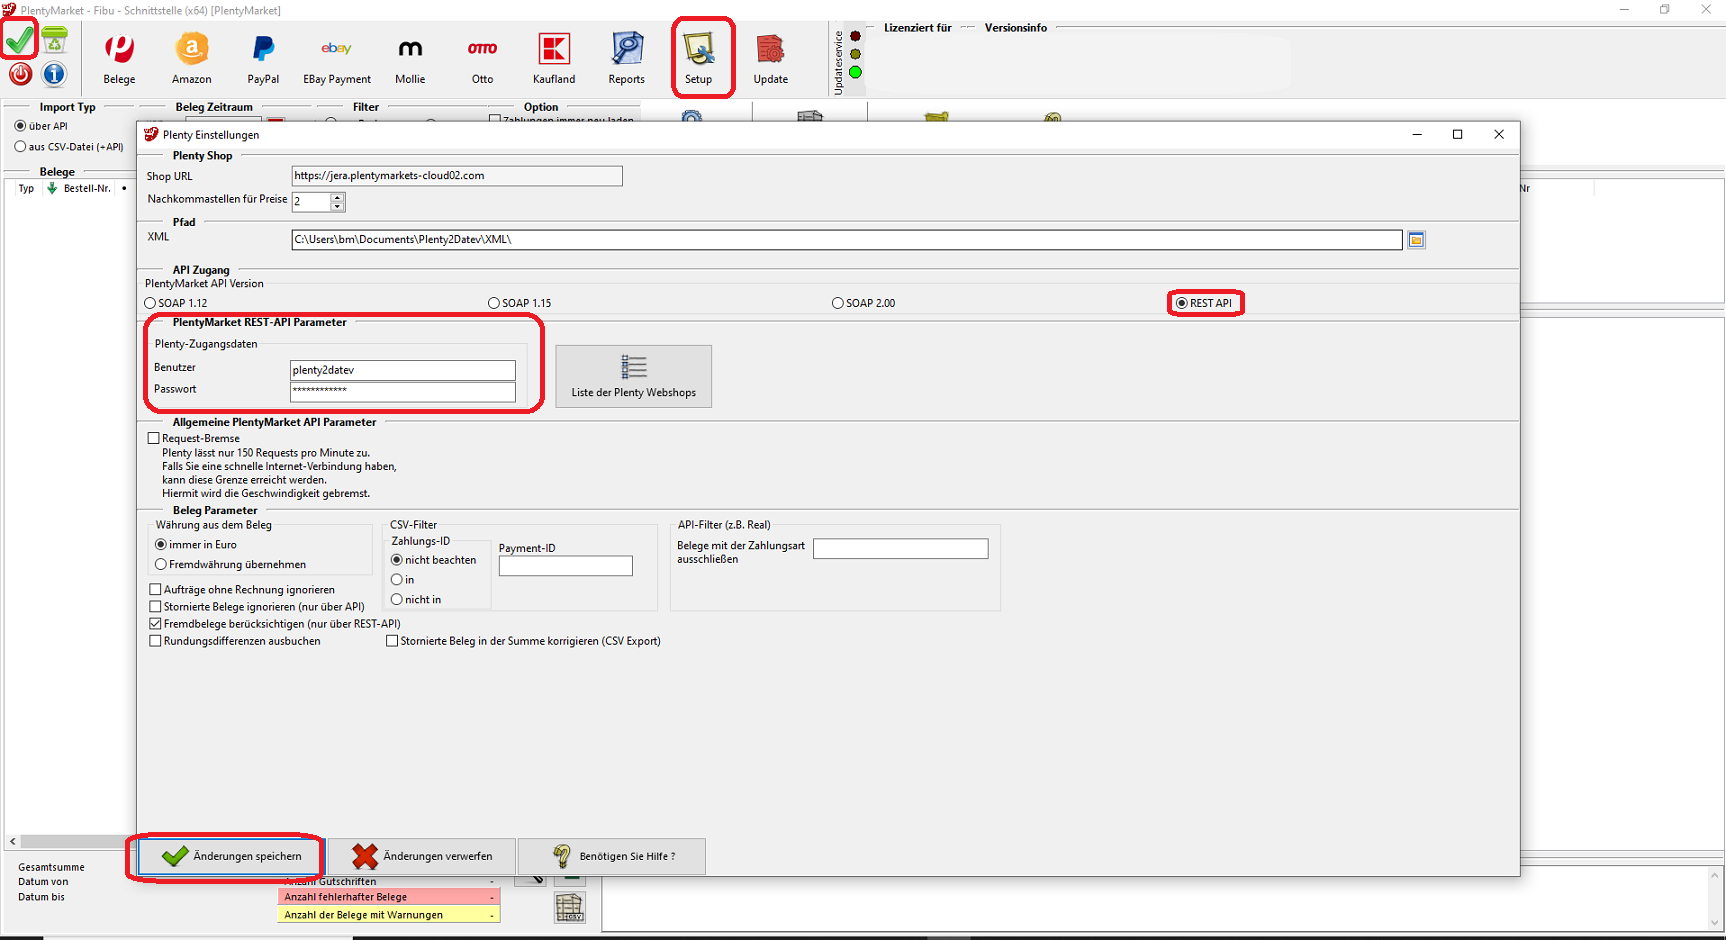Click the Shop URL input field

456,176
